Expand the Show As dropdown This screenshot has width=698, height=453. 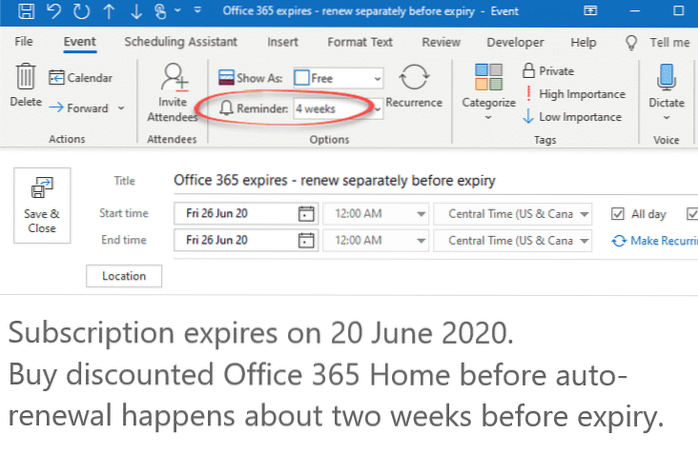coord(376,78)
